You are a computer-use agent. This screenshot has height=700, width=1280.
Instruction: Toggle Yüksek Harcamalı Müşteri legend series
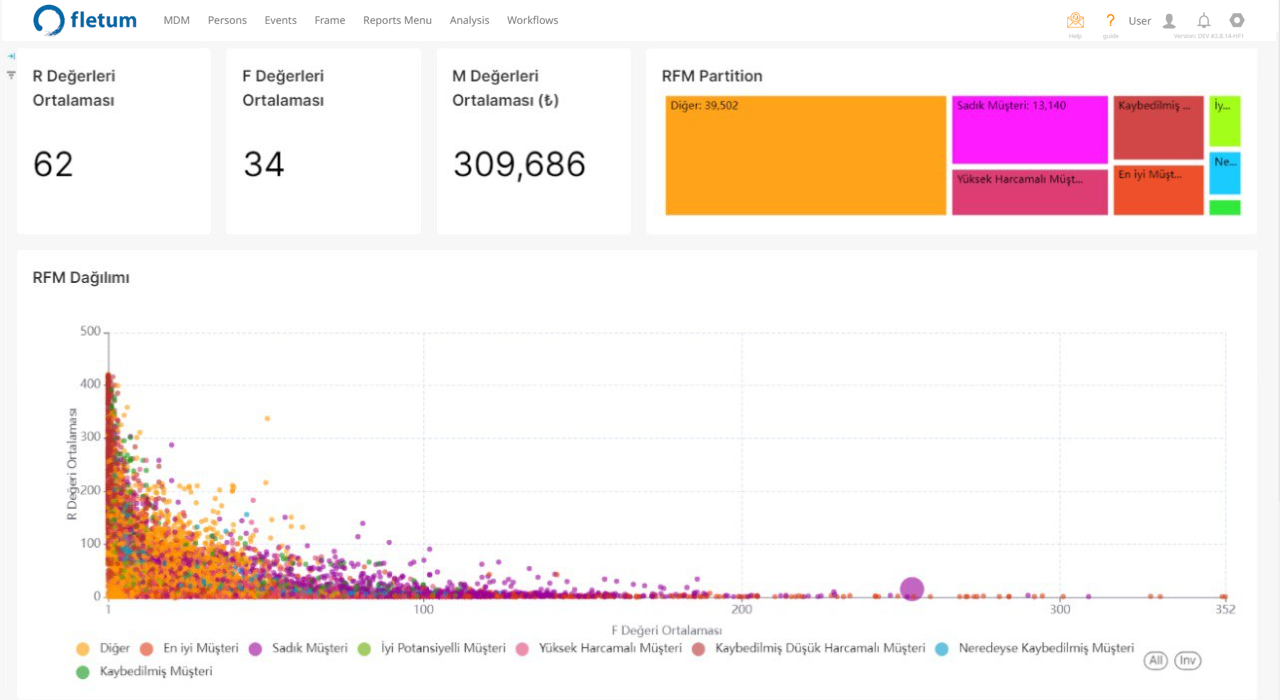point(598,648)
